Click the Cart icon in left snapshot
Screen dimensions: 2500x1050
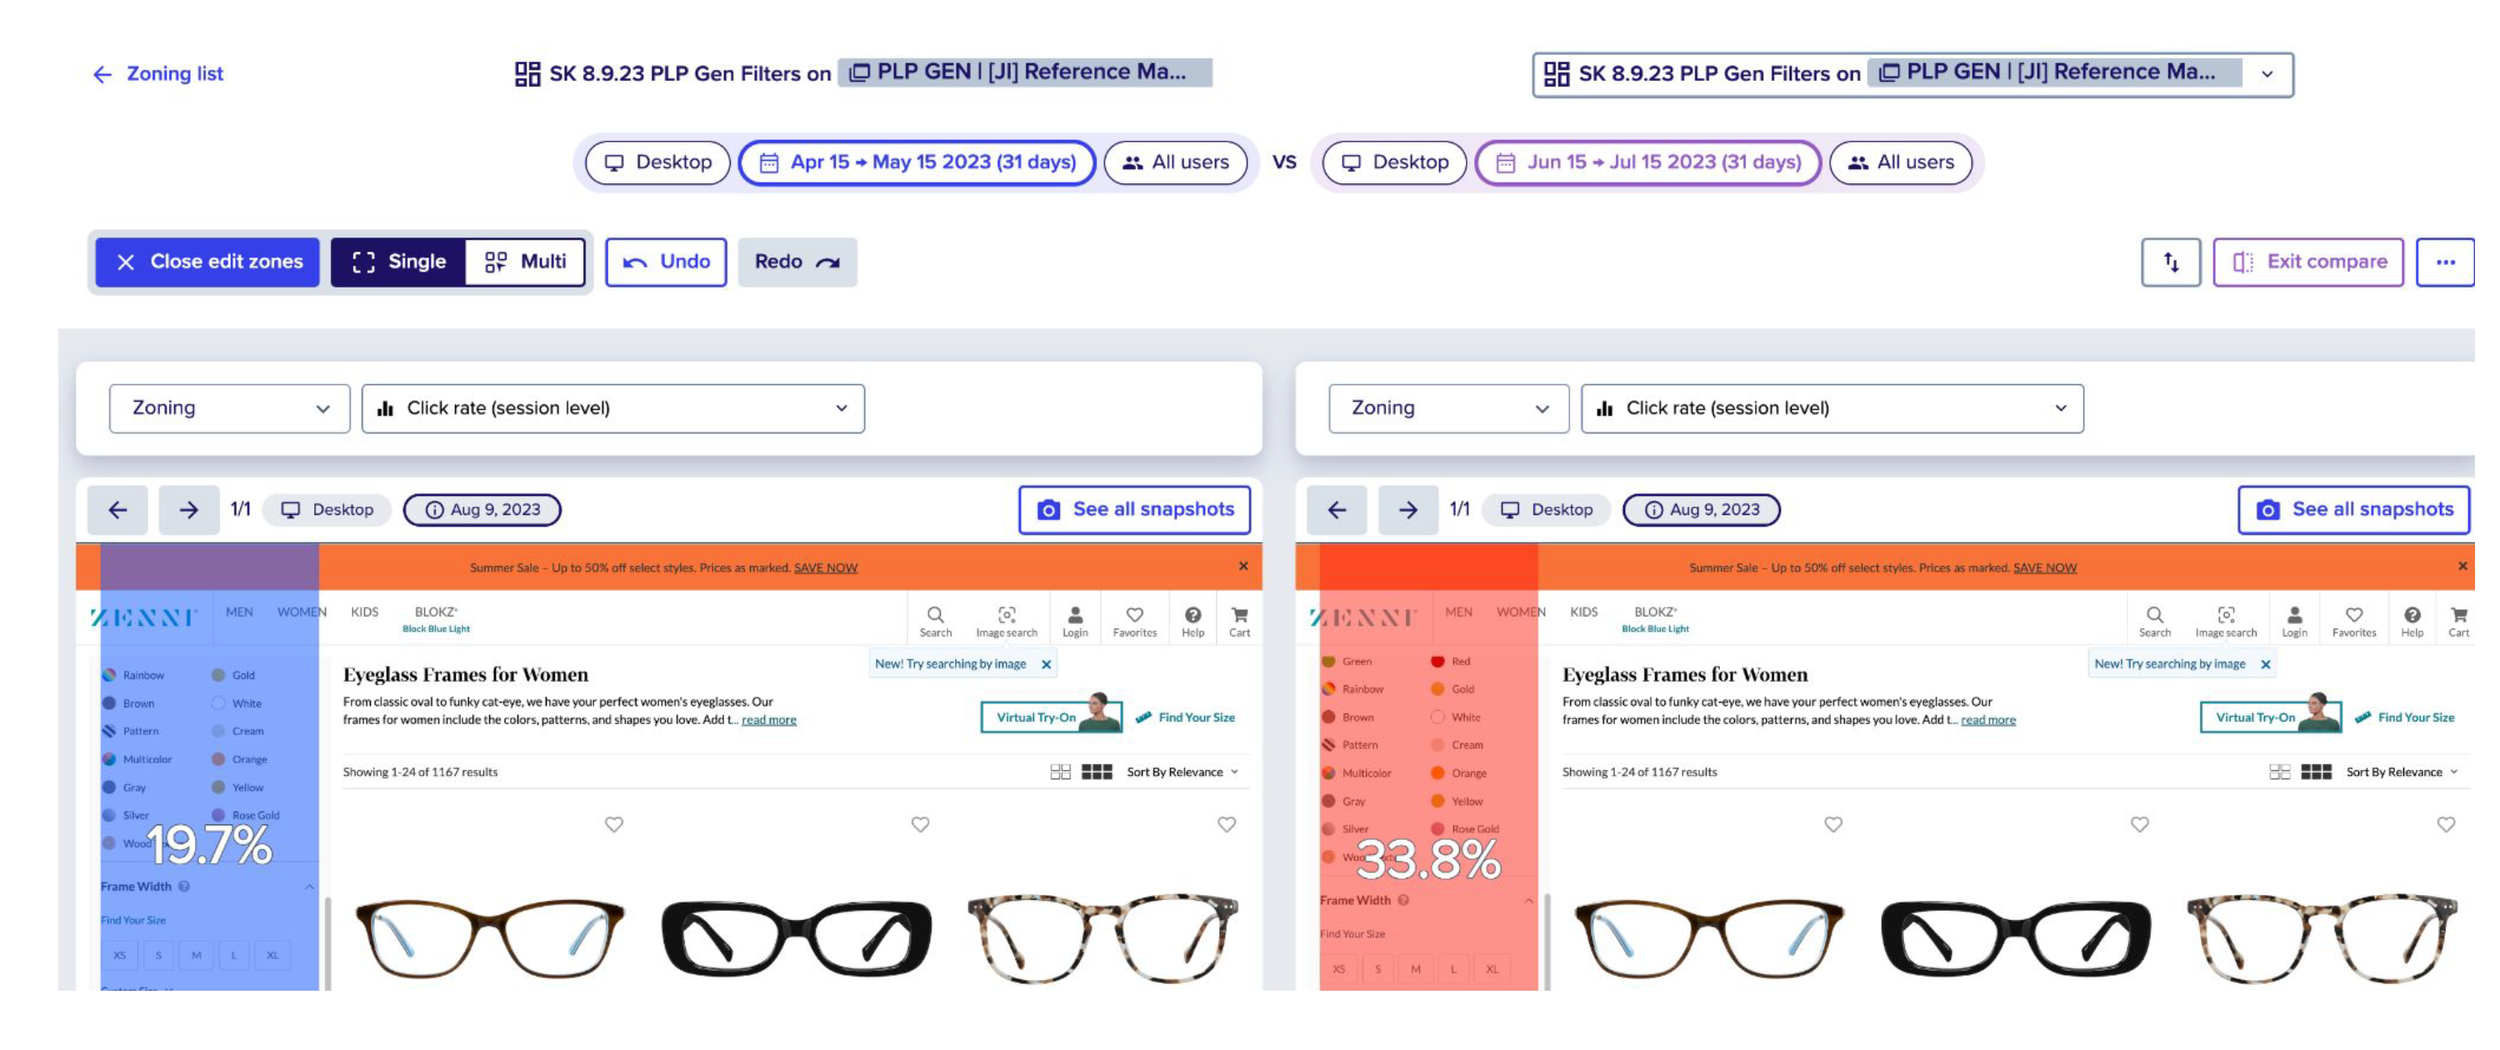1239,621
